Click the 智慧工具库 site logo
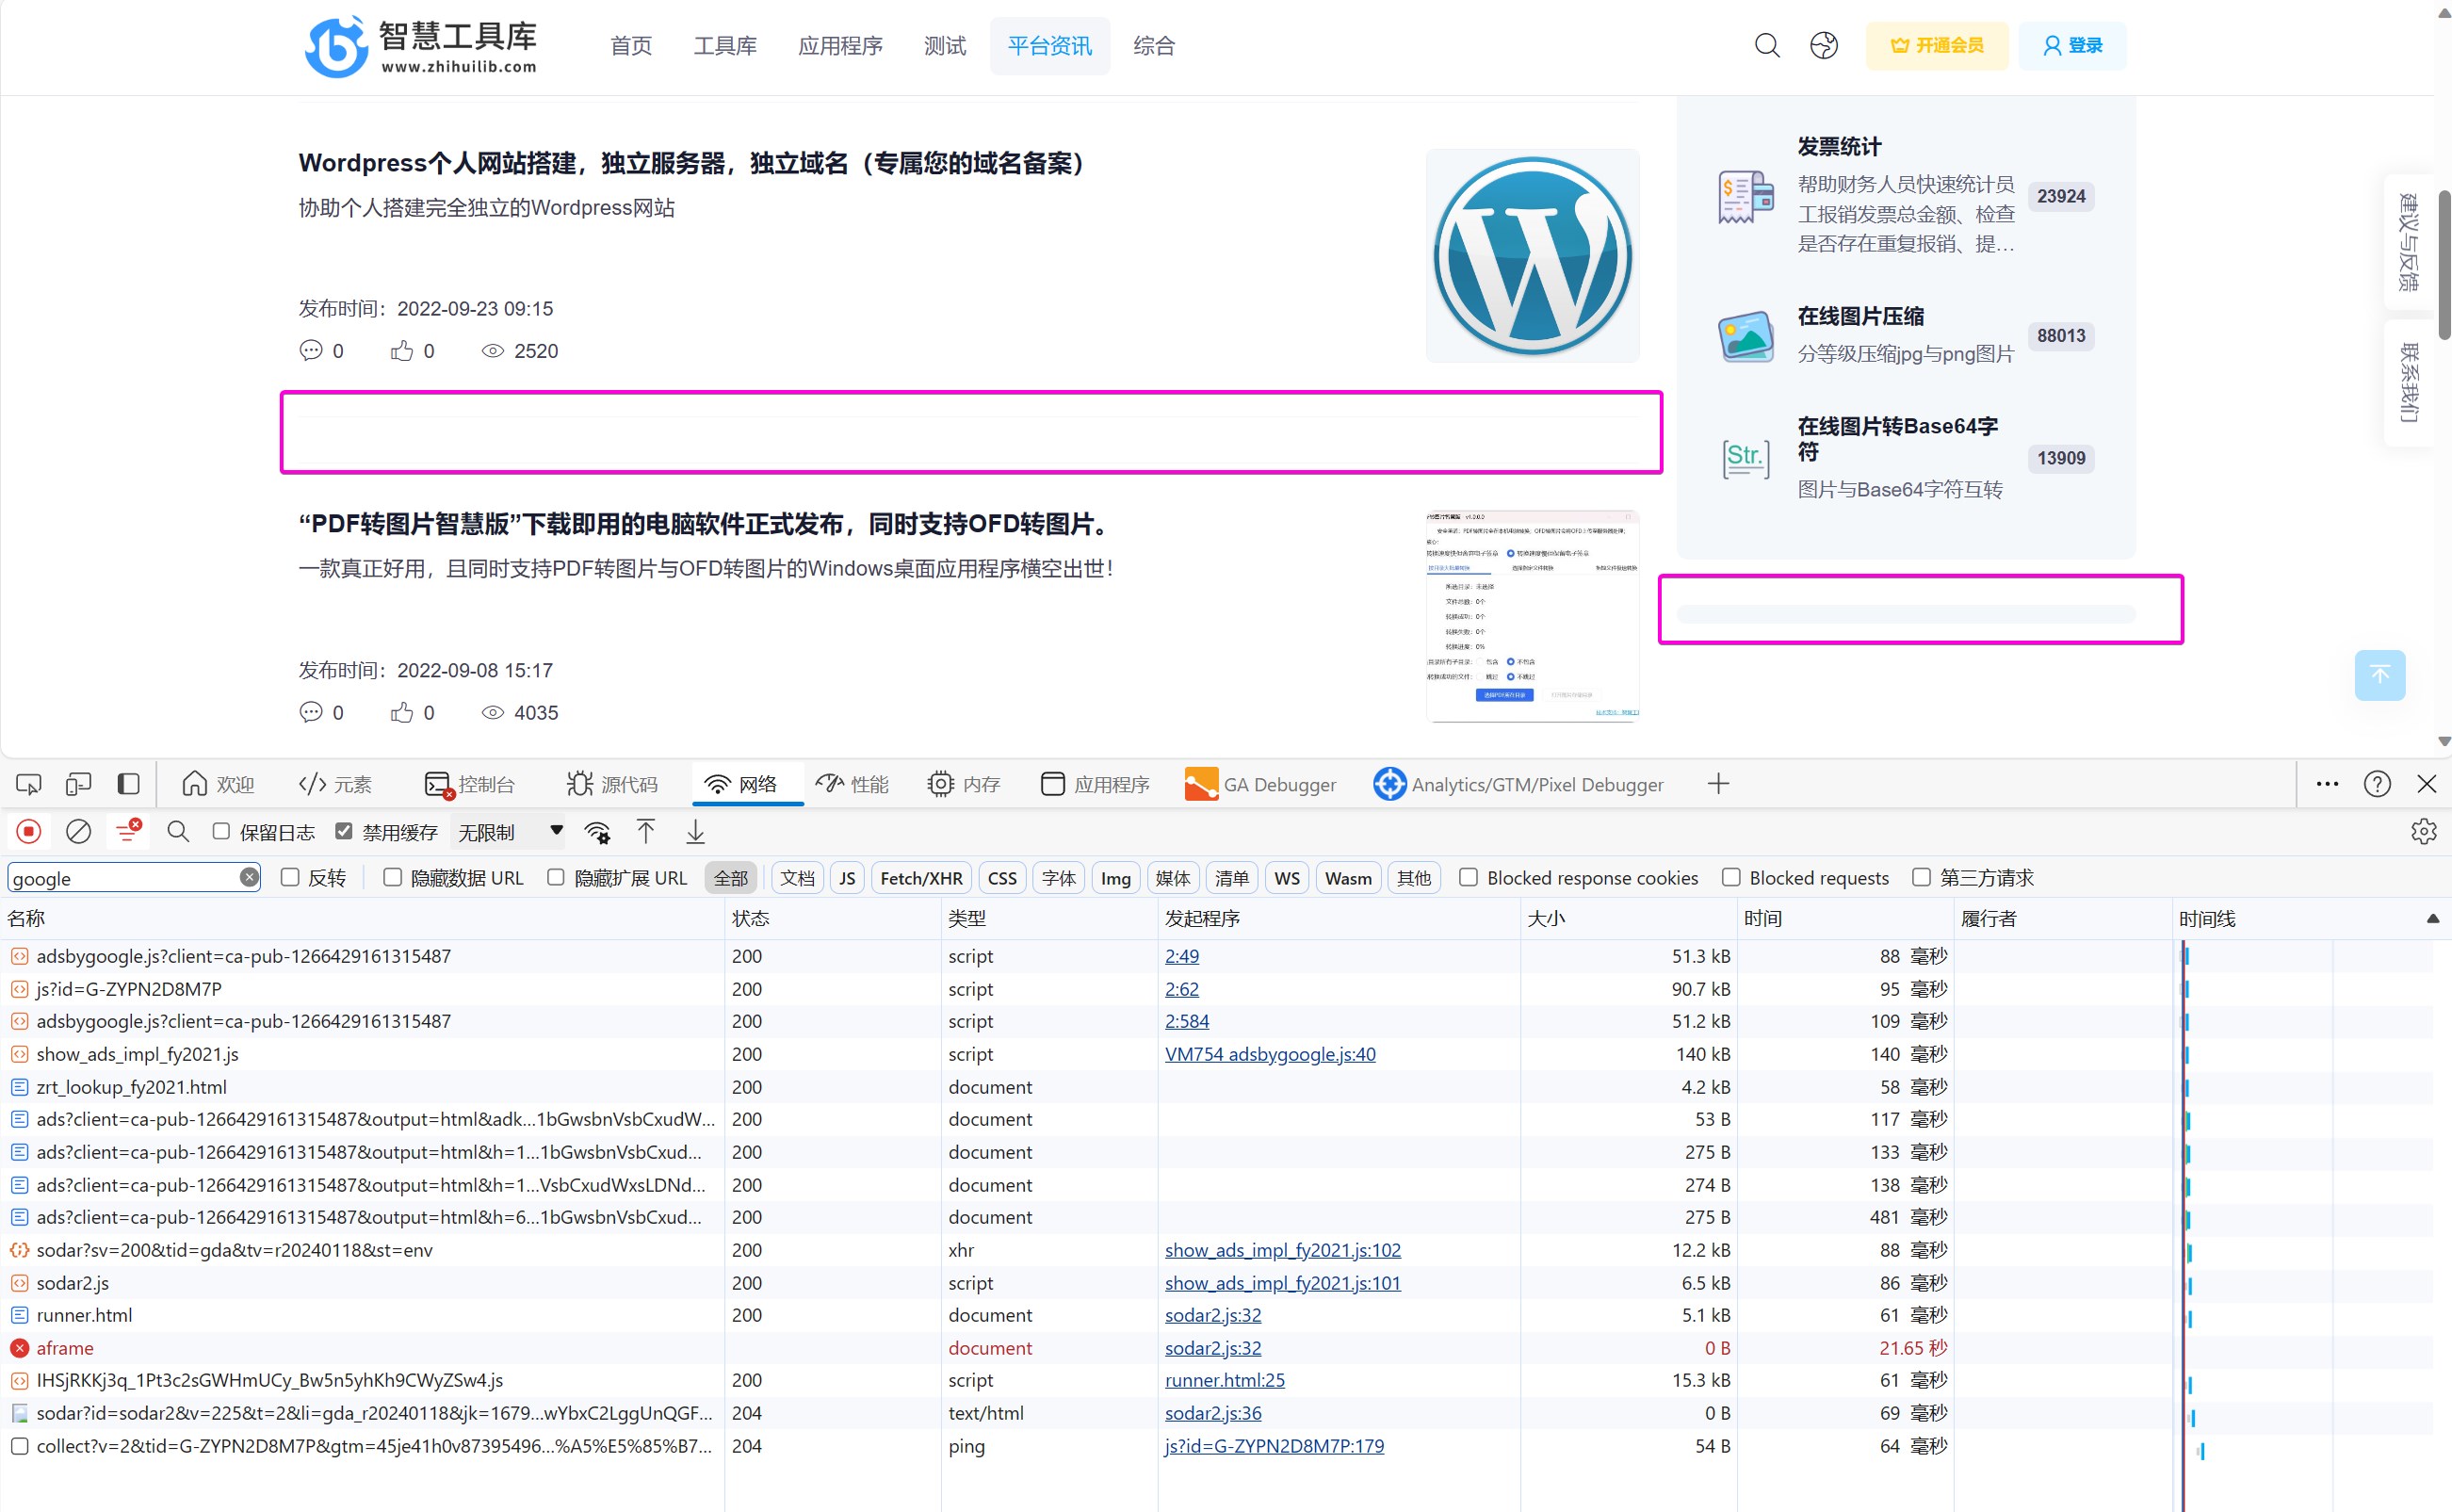Viewport: 2452px width, 1512px height. click(x=421, y=46)
